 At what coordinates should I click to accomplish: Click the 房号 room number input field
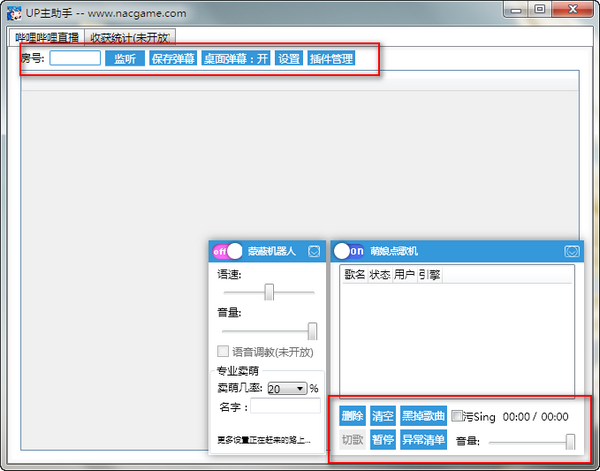[x=75, y=59]
